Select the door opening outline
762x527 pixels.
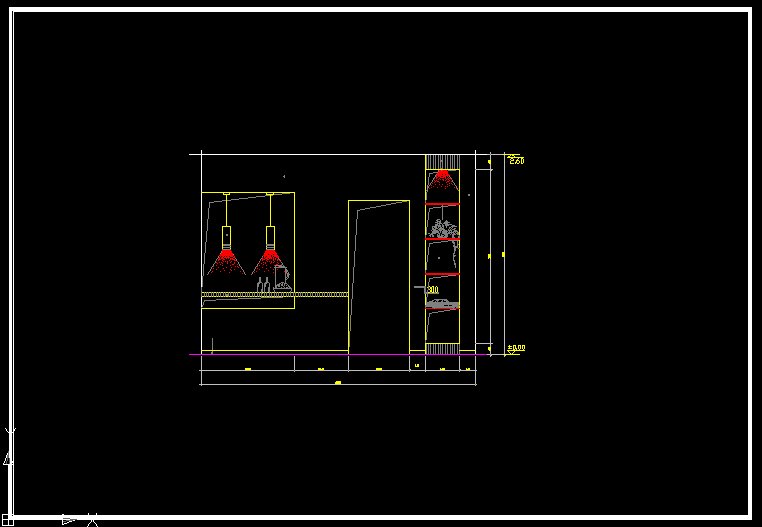click(378, 275)
